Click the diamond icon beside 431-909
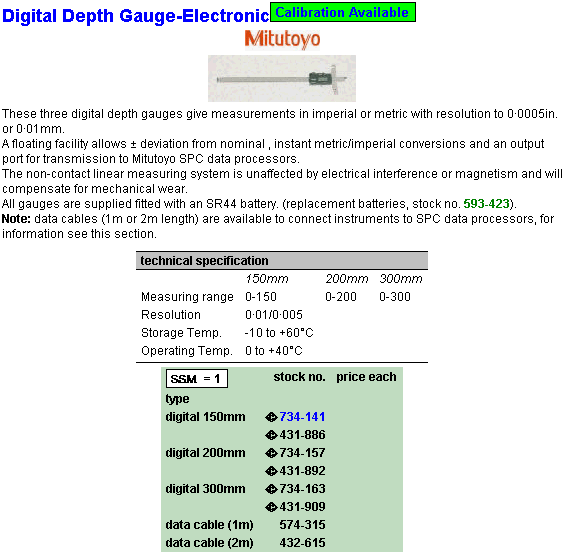Image resolution: width=564 pixels, height=554 pixels. [271, 507]
